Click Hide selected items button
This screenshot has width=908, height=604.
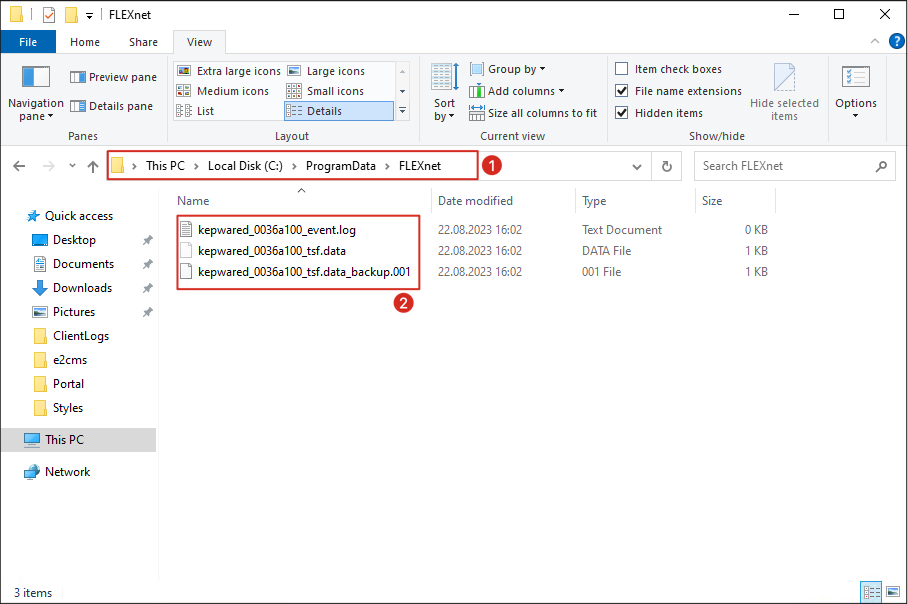click(x=784, y=93)
